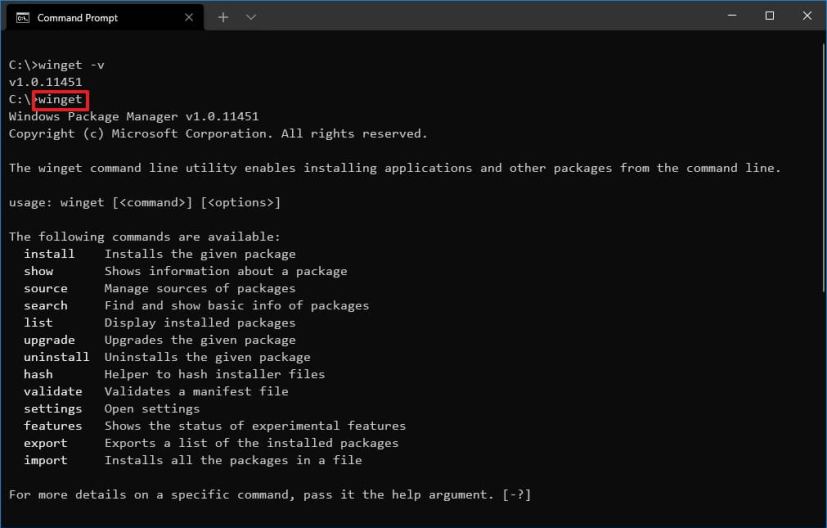
Task: Click 'Installs the given package' description
Action: click(x=200, y=254)
